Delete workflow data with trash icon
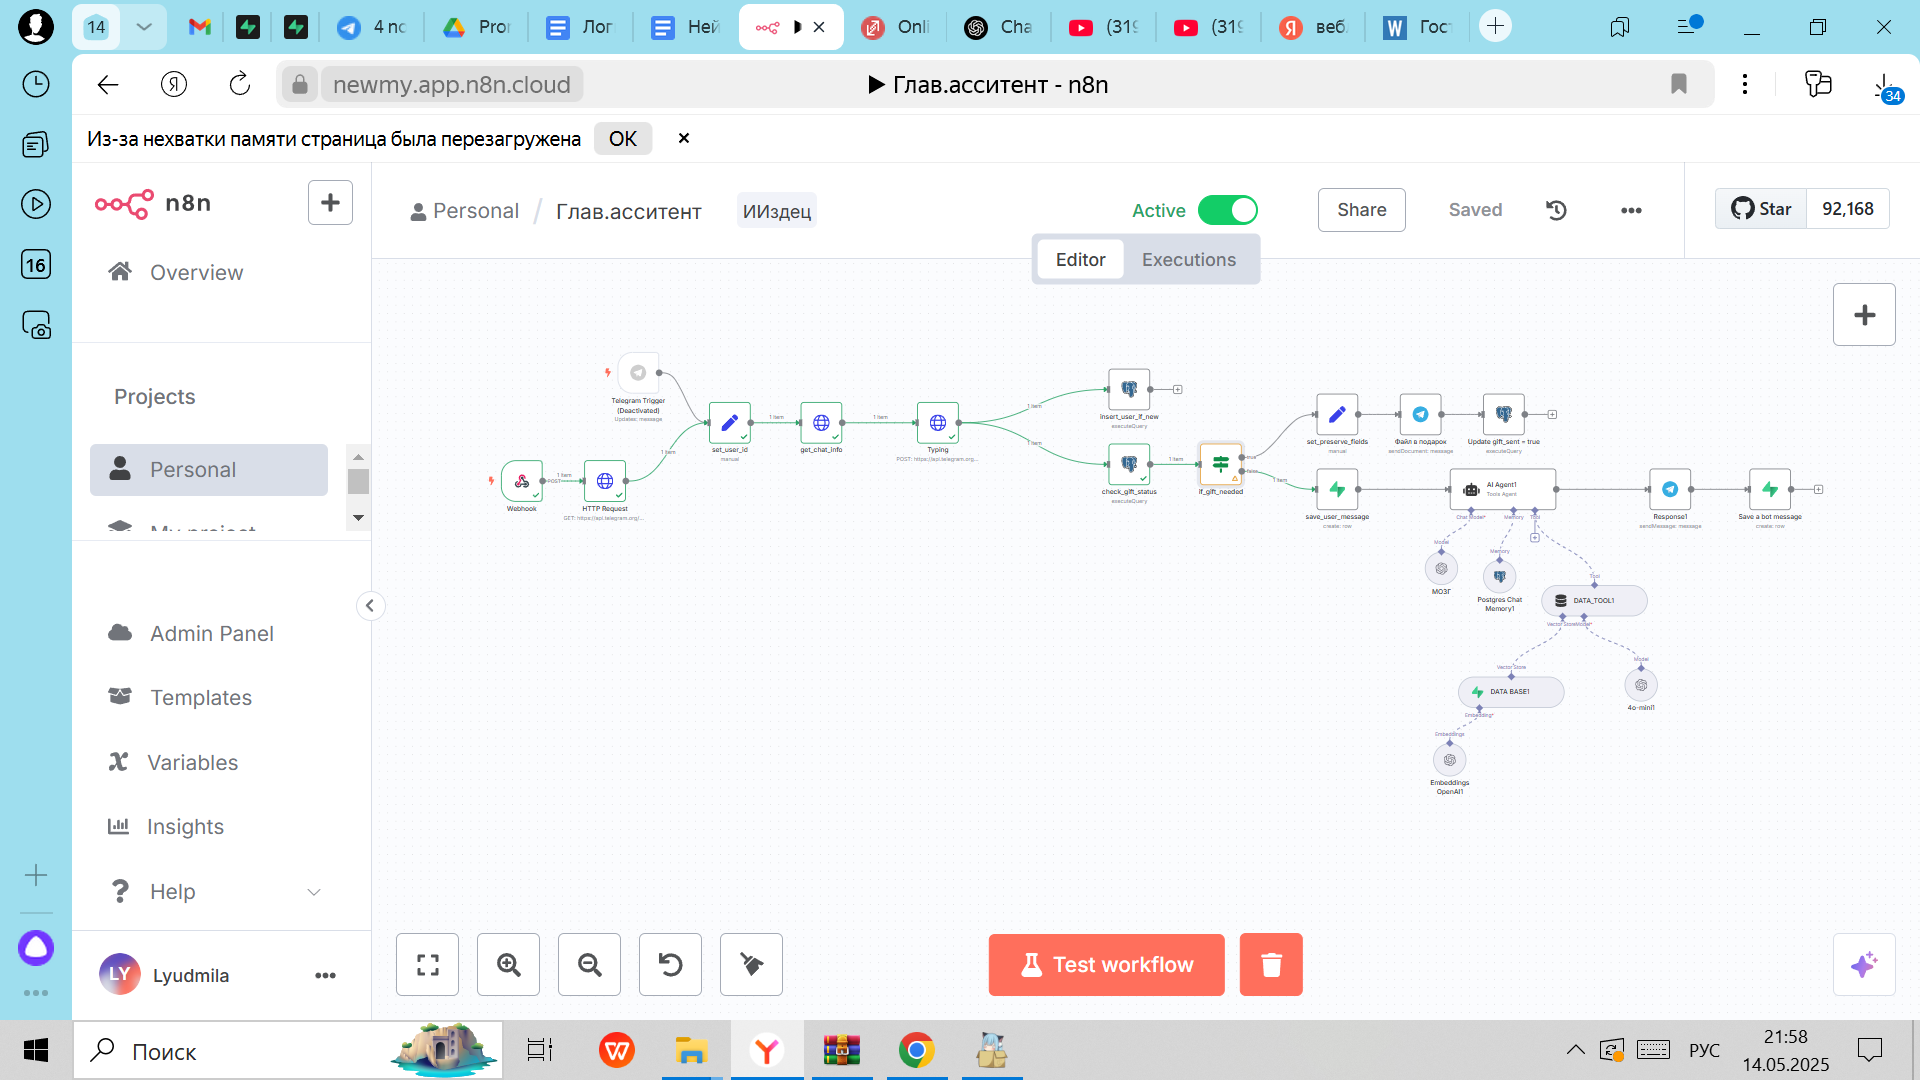 tap(1271, 965)
